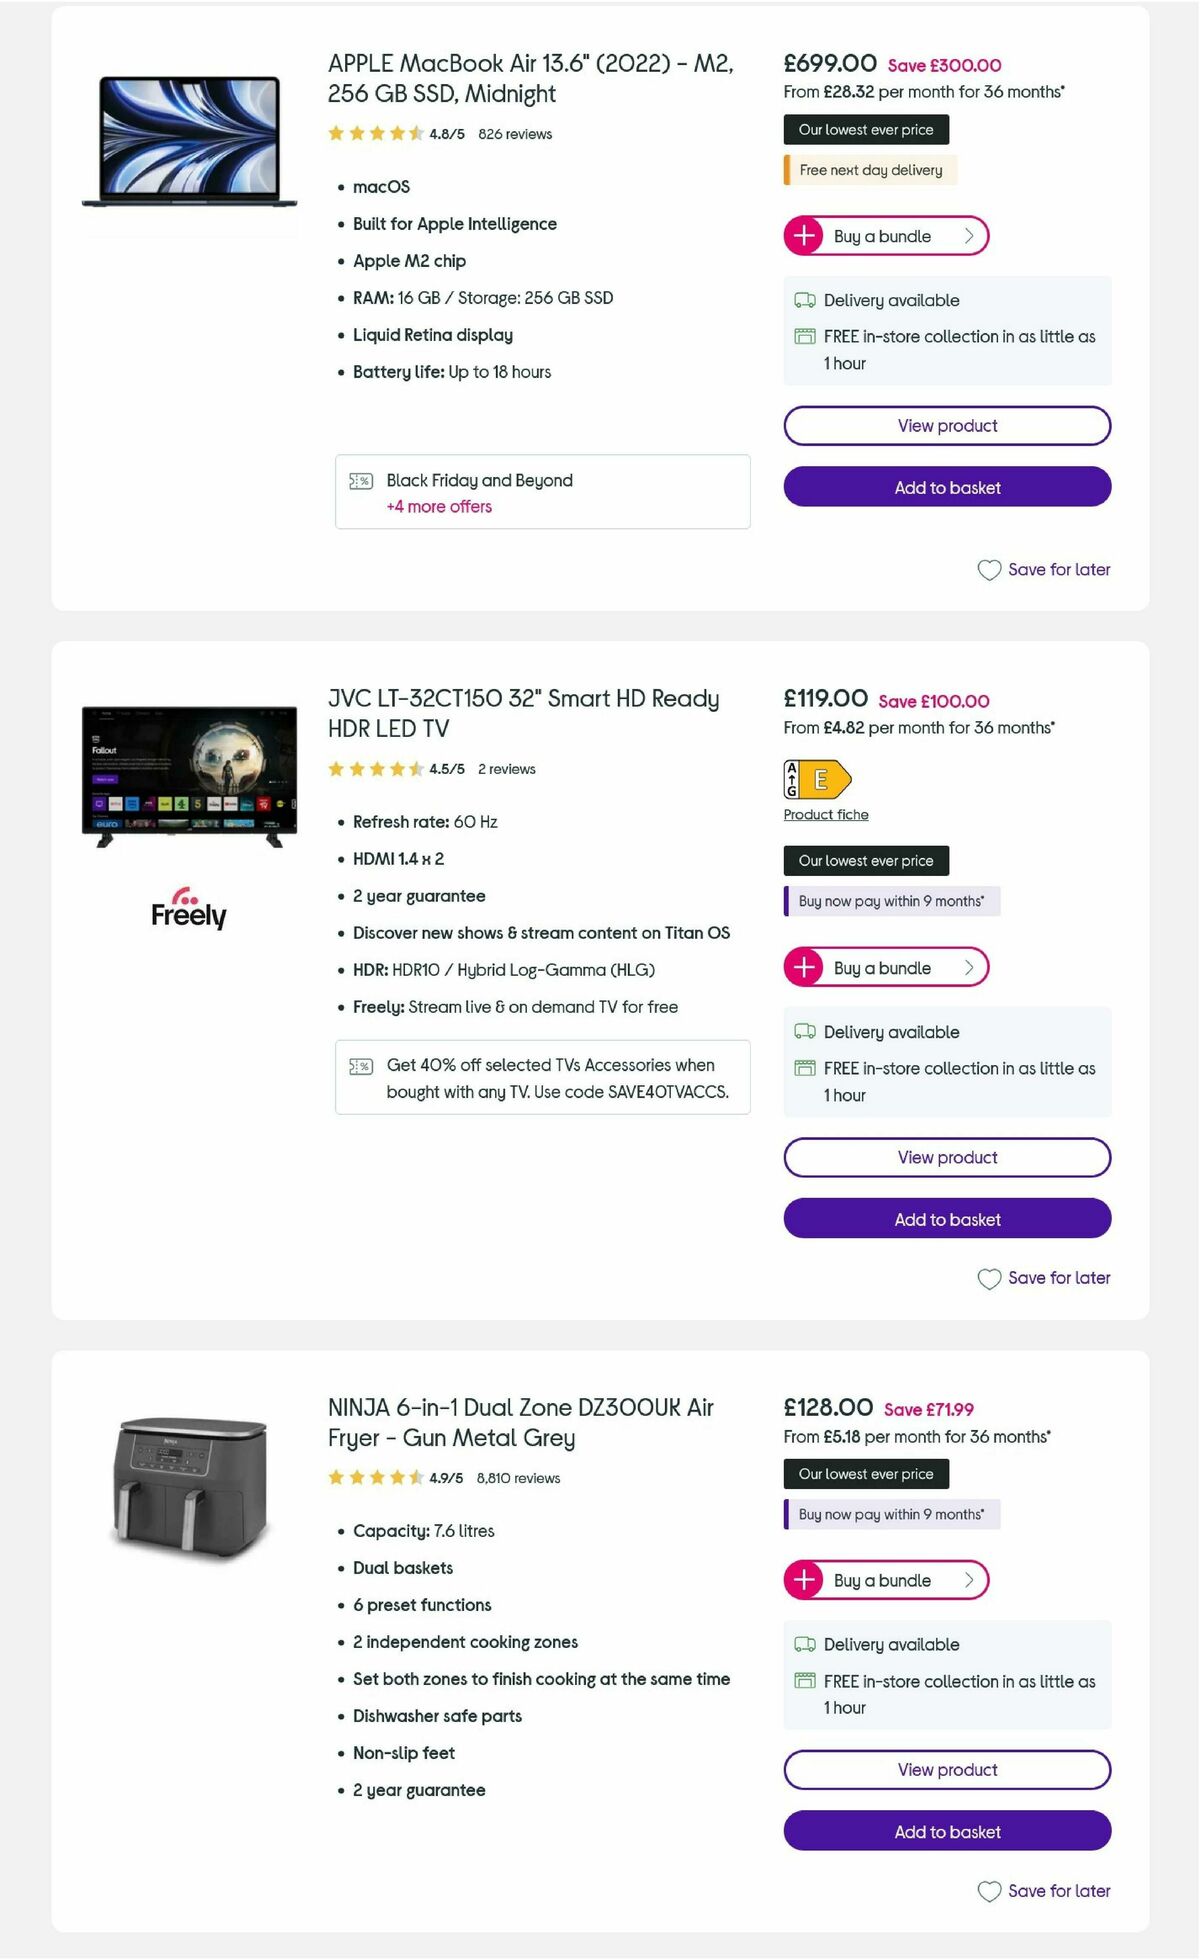Click the pink plus icon on MacBook's Buy a bundle
1200x1959 pixels.
[804, 236]
